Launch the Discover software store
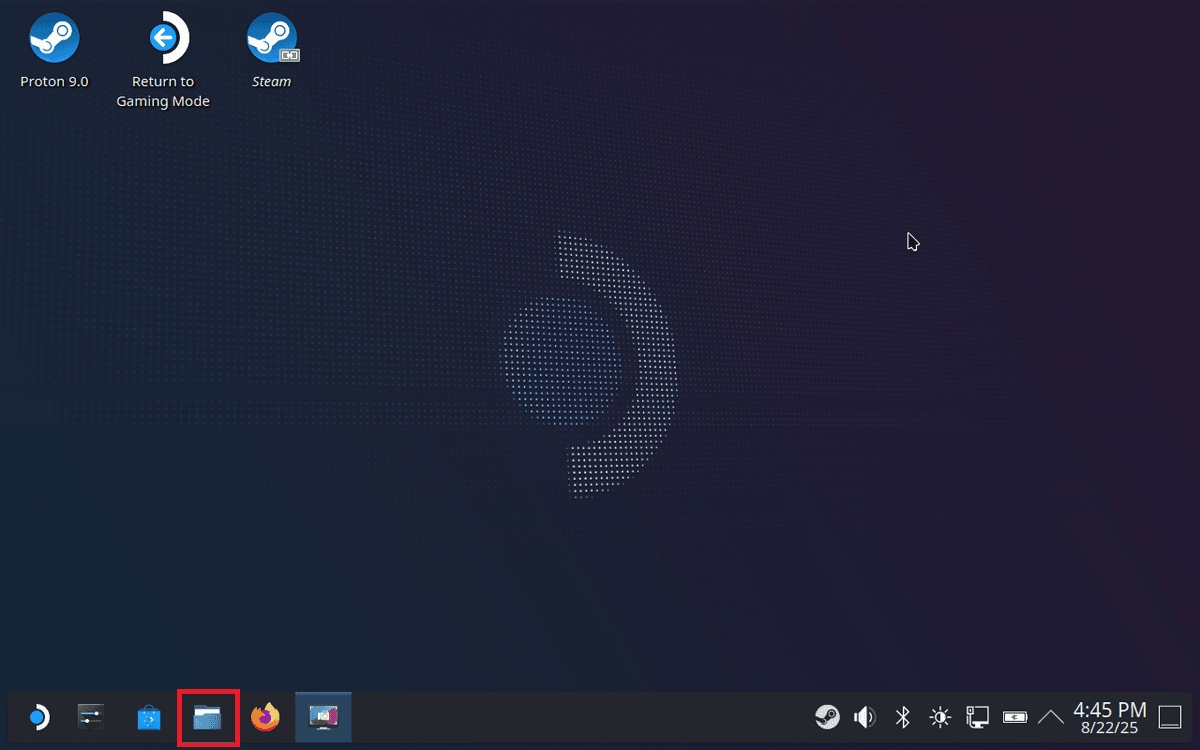This screenshot has height=750, width=1200. 149,717
